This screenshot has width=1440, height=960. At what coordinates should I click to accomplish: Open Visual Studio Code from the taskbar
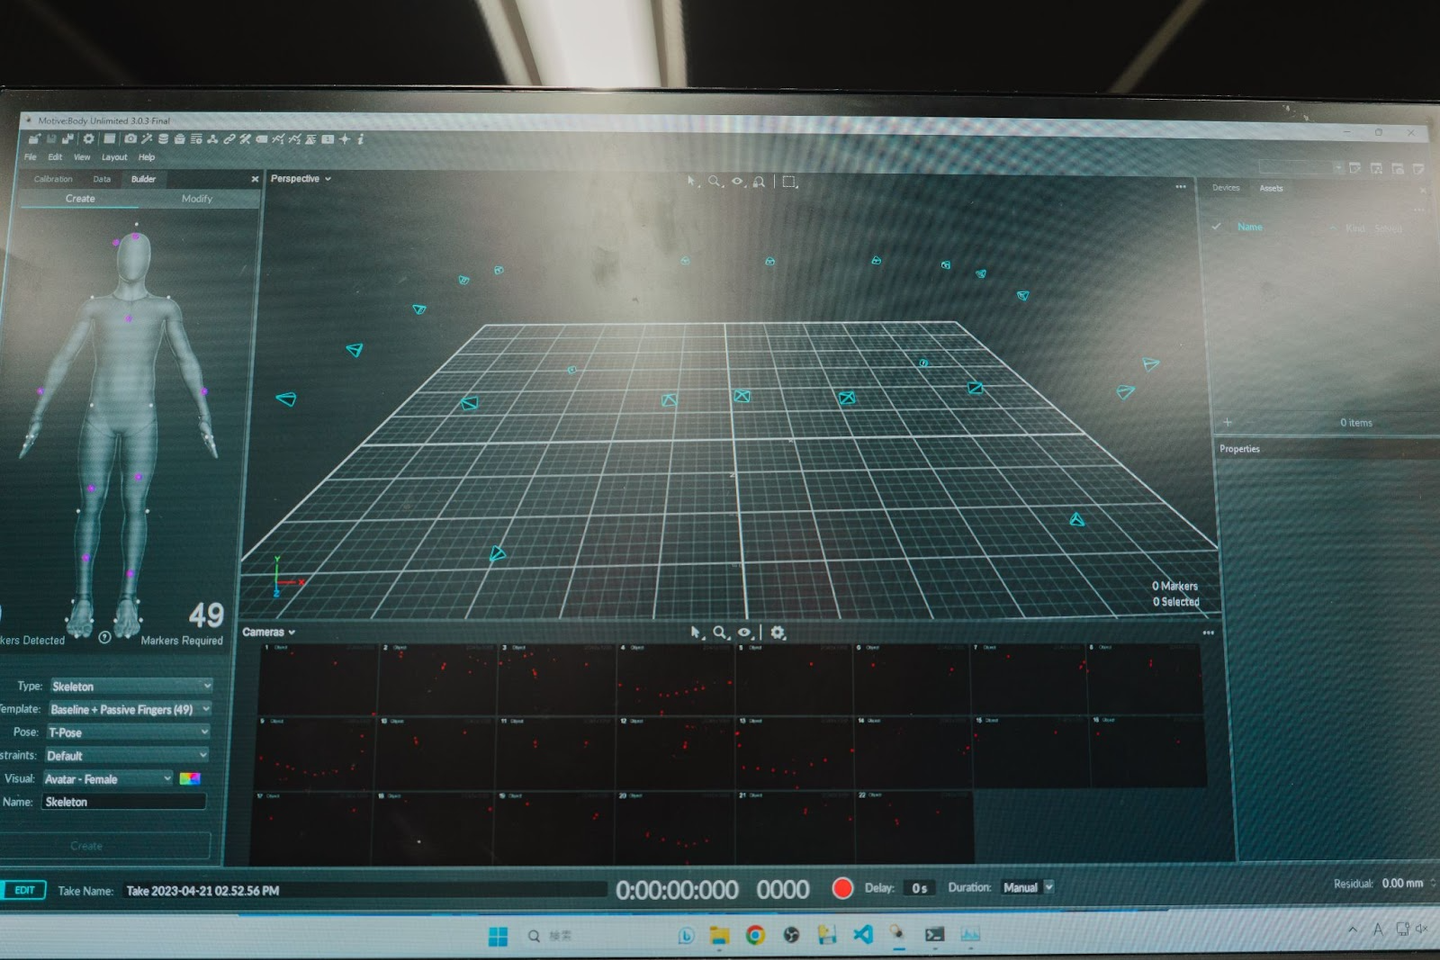point(863,934)
